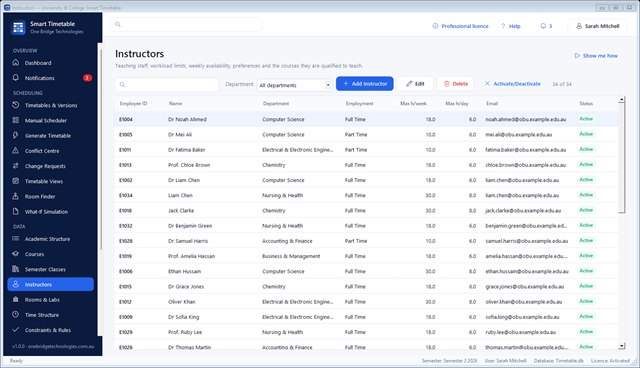The height and width of the screenshot is (368, 640).
Task: Open Professional licence link
Action: point(460,26)
